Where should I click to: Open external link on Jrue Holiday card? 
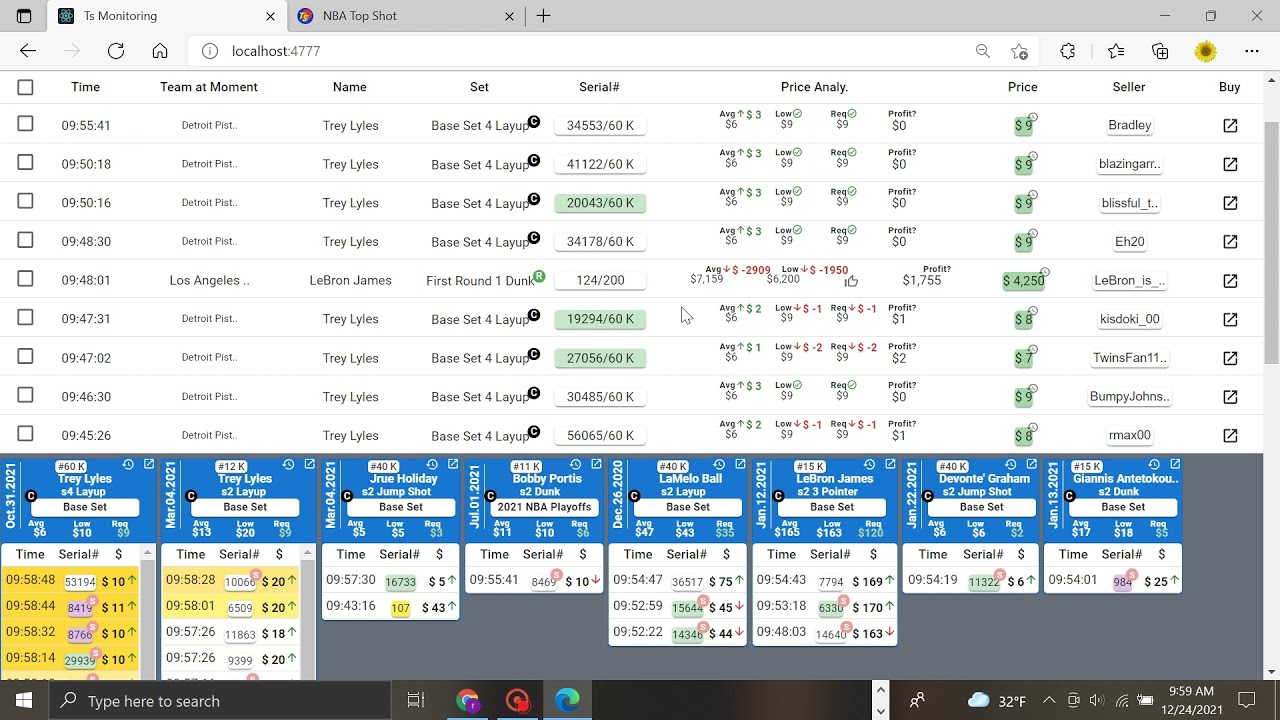pos(453,465)
